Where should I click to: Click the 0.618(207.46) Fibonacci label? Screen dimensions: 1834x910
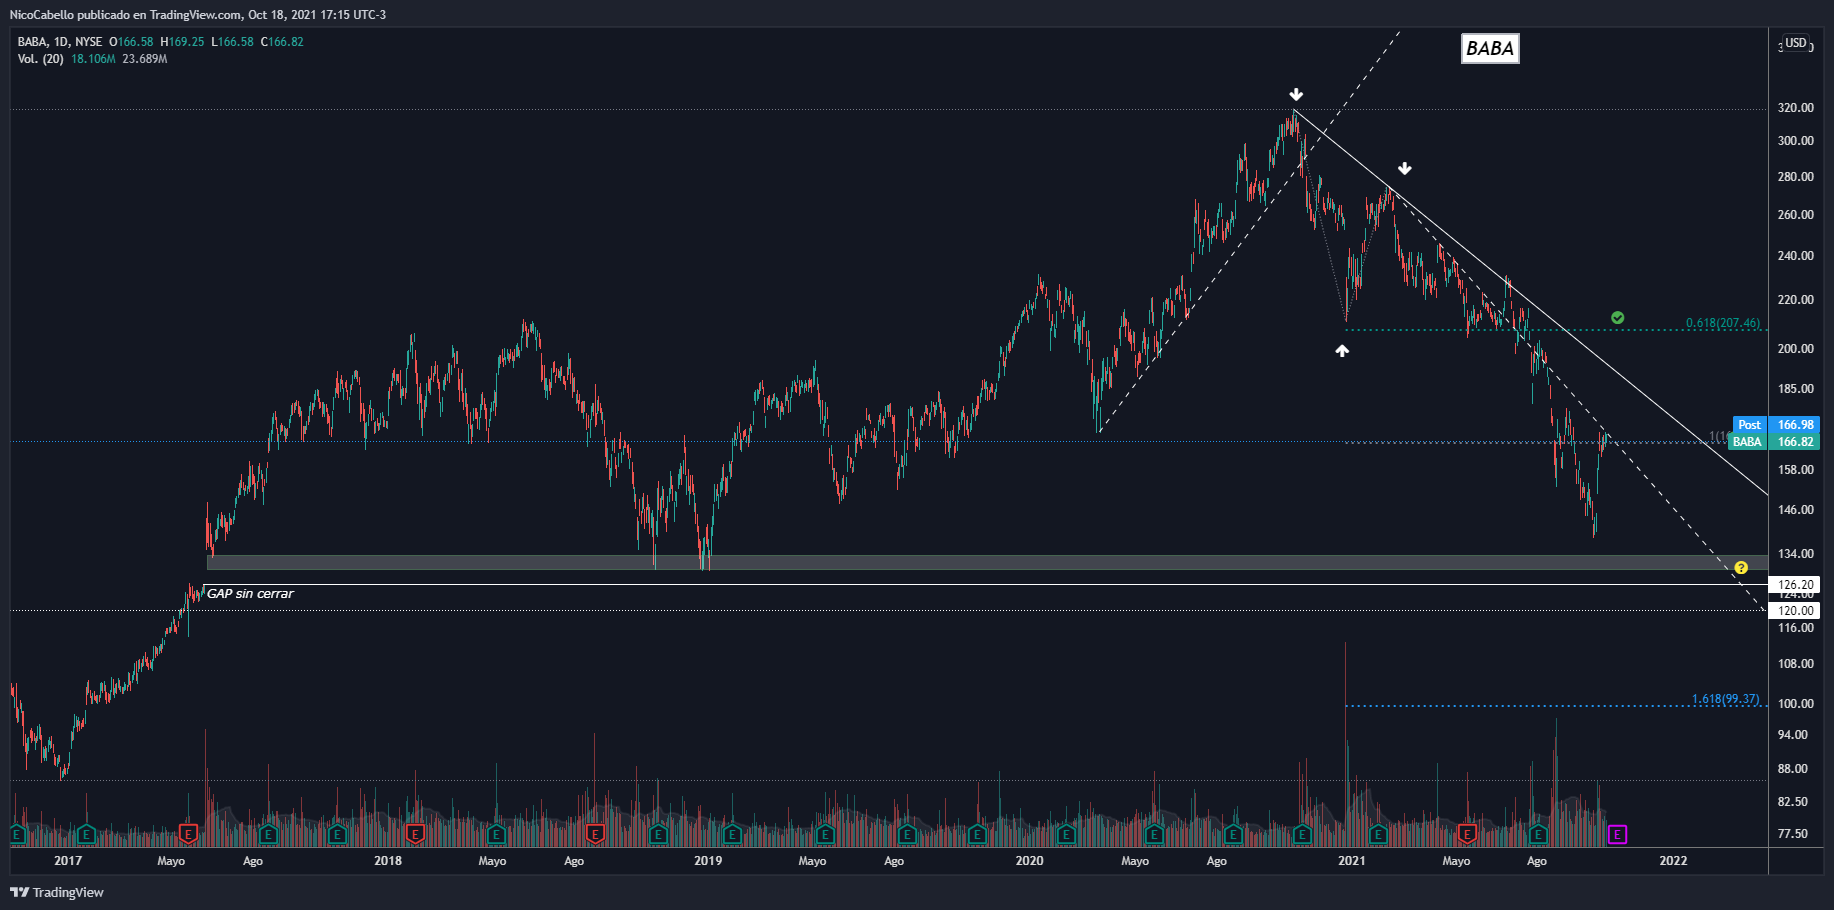click(x=1723, y=323)
